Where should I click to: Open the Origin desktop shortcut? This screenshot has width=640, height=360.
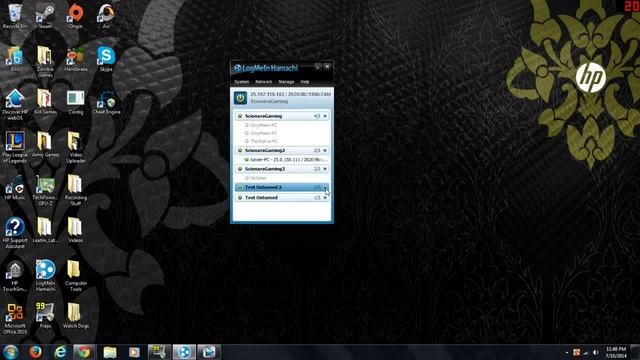76,16
